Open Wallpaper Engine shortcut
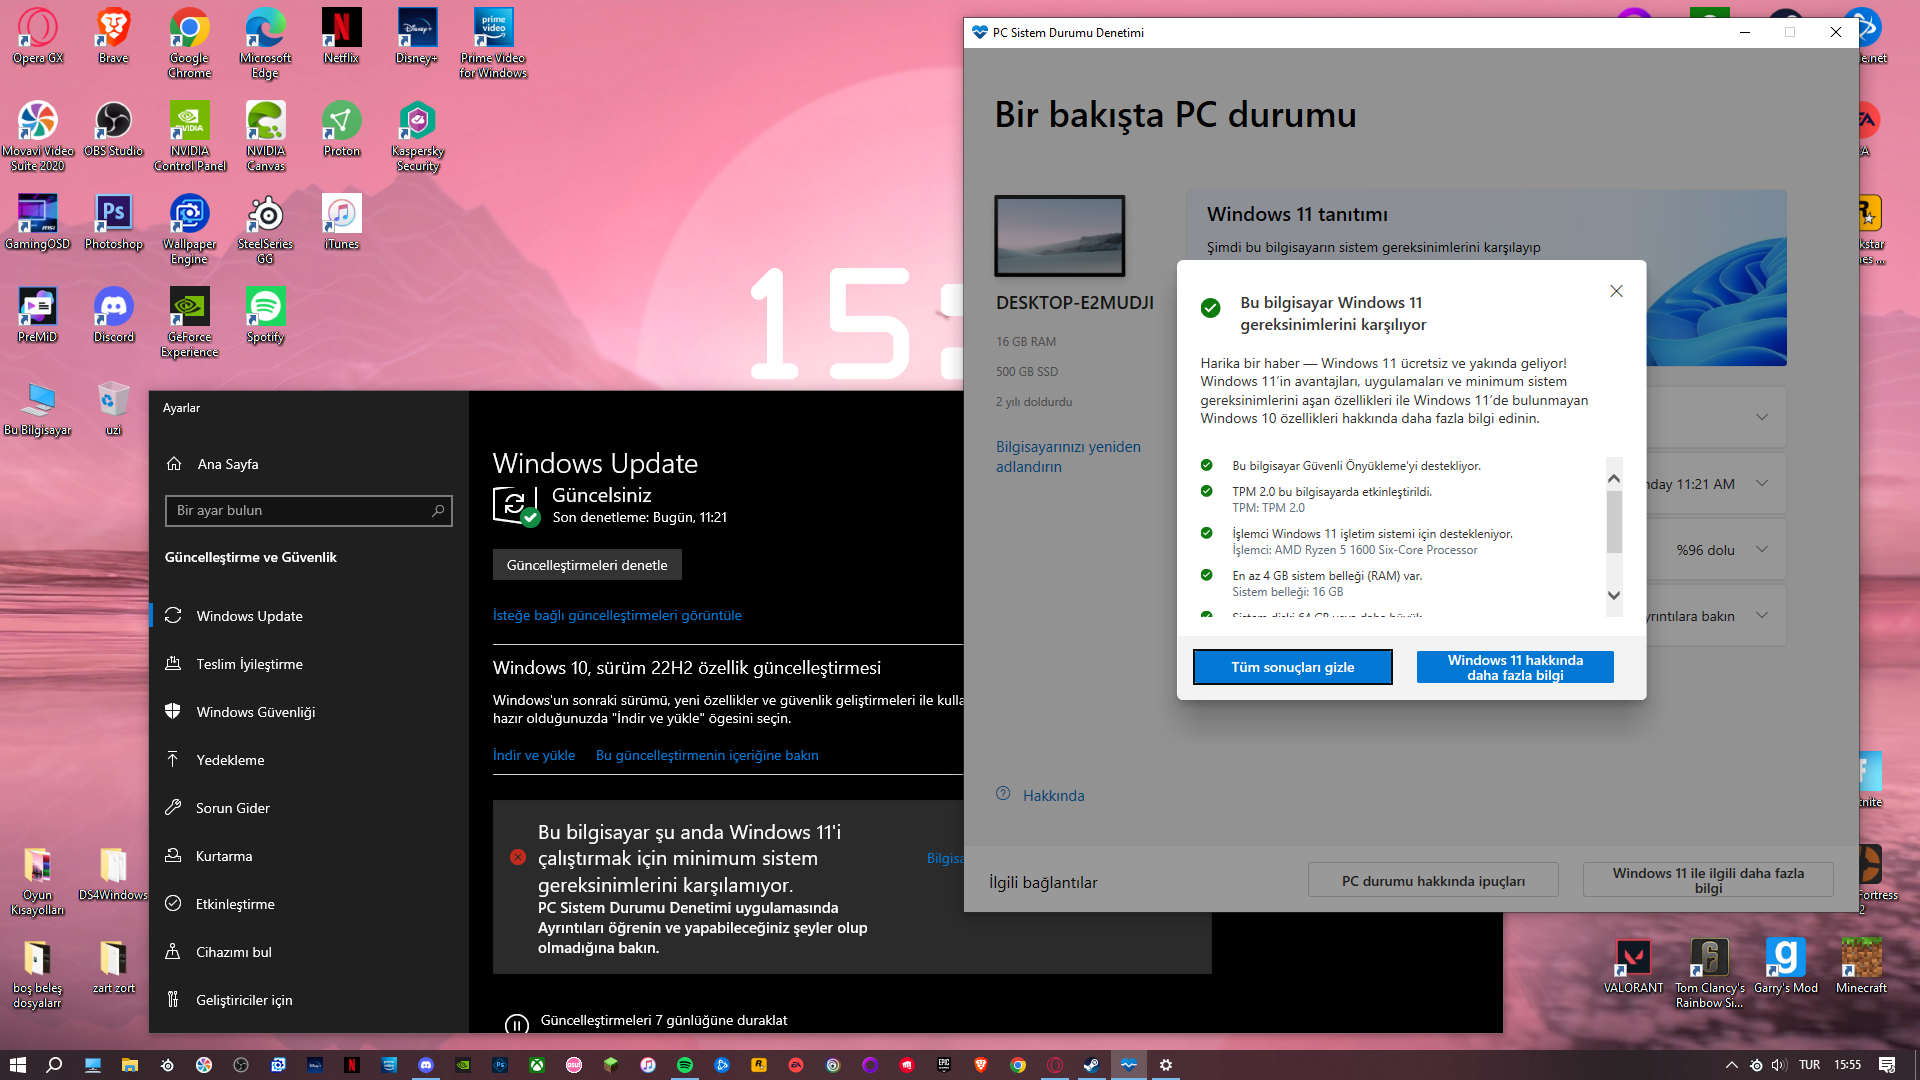 pyautogui.click(x=189, y=215)
